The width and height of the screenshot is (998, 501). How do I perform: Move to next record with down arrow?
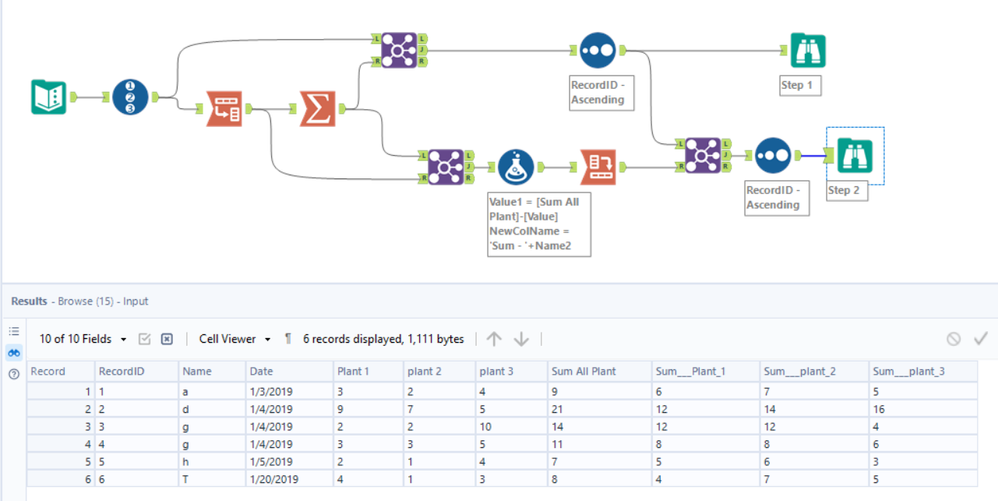522,339
